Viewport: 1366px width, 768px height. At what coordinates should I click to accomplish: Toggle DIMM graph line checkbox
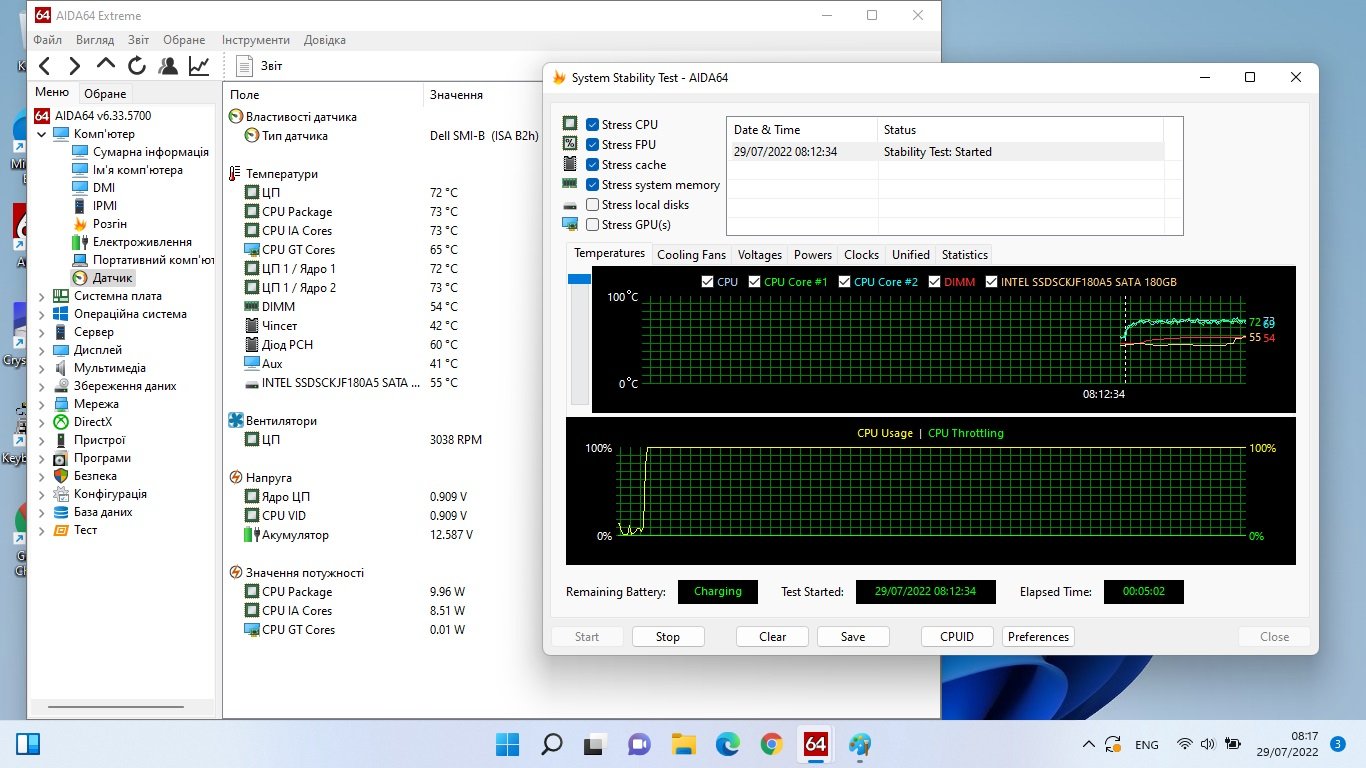click(x=935, y=282)
